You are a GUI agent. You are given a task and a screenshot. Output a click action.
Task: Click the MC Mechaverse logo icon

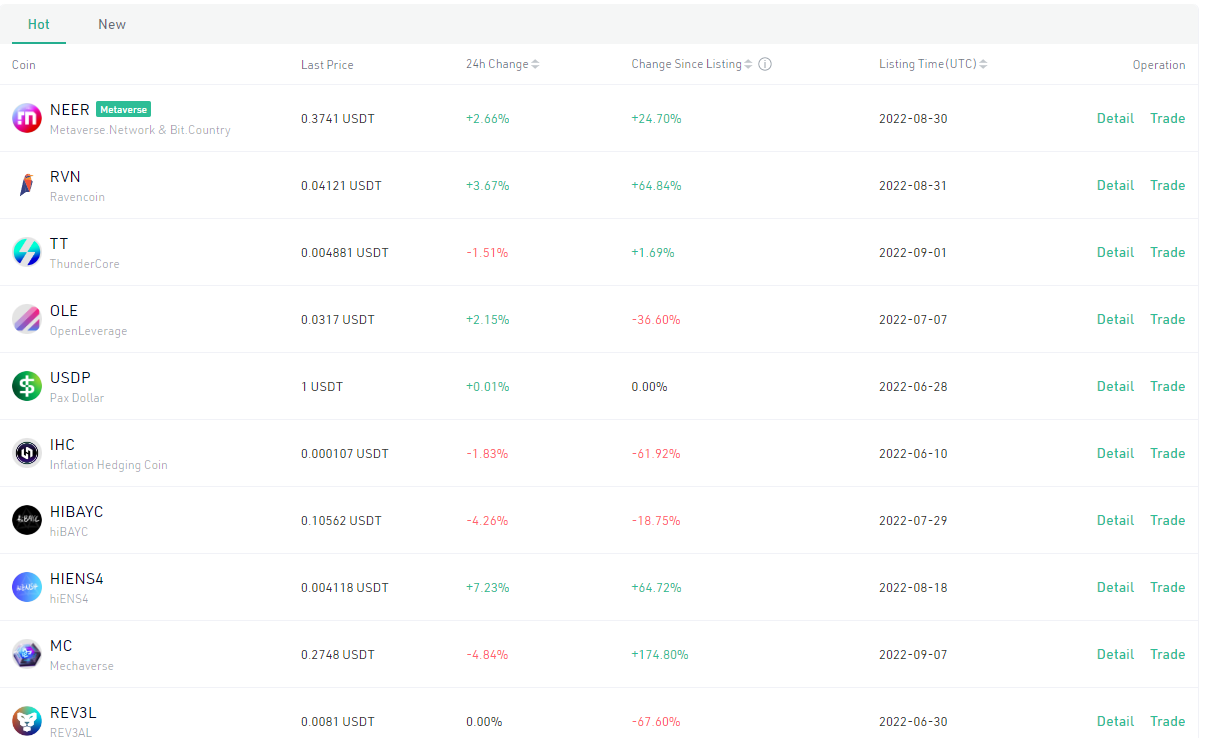(27, 654)
